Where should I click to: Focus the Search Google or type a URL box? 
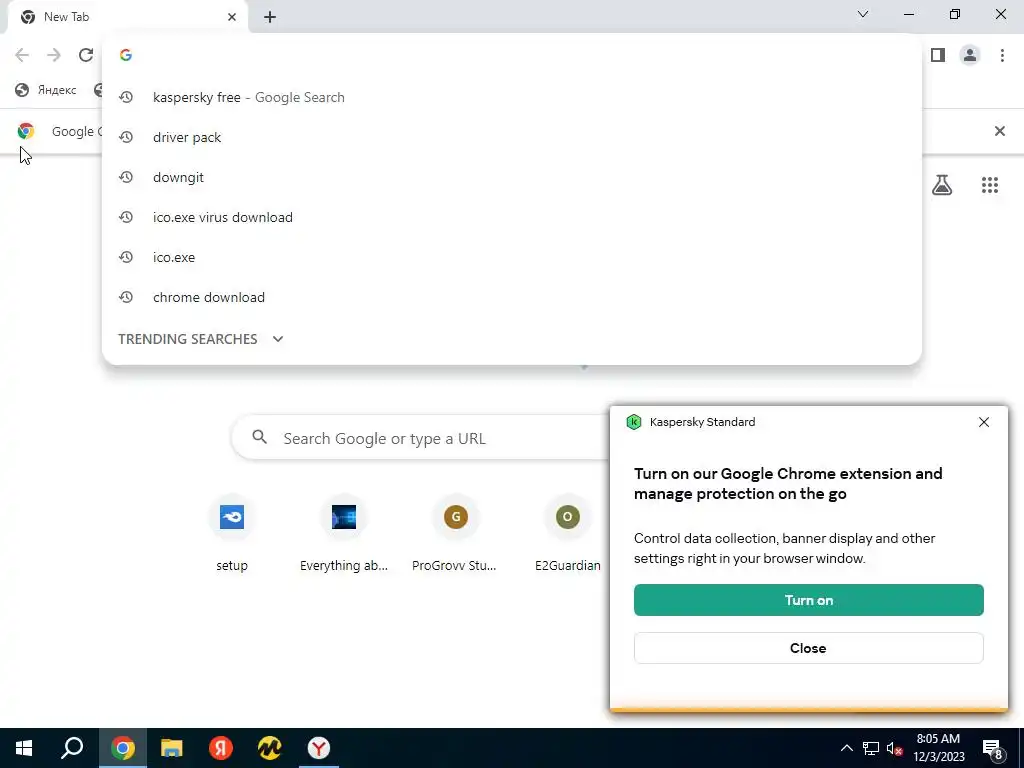[x=422, y=438]
